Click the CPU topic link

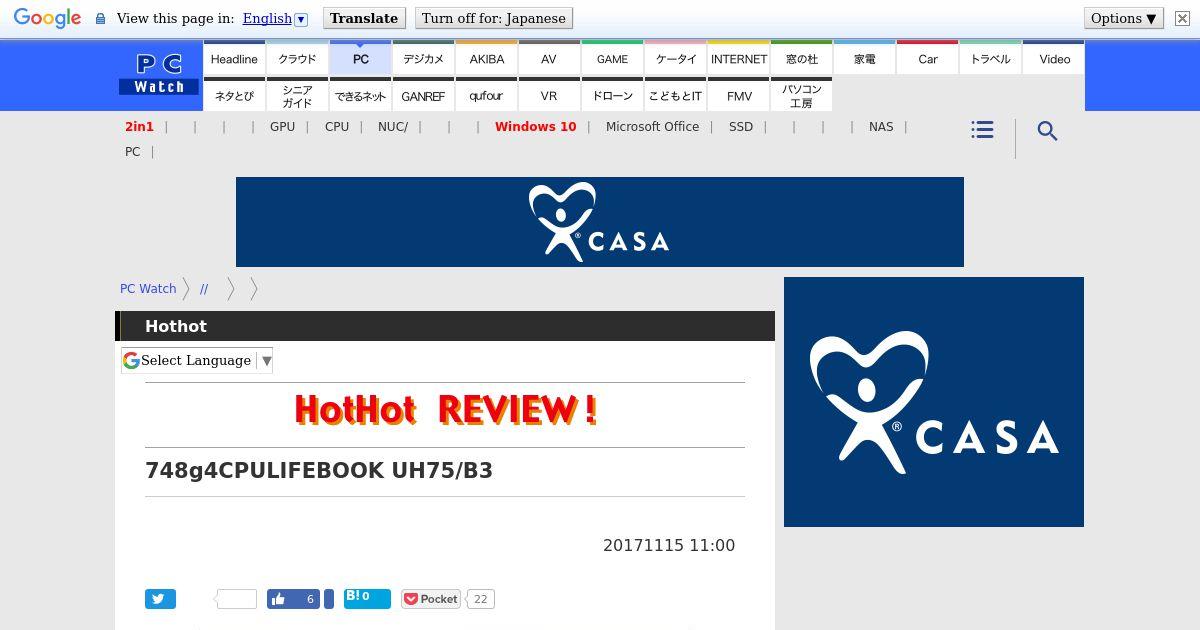click(337, 126)
